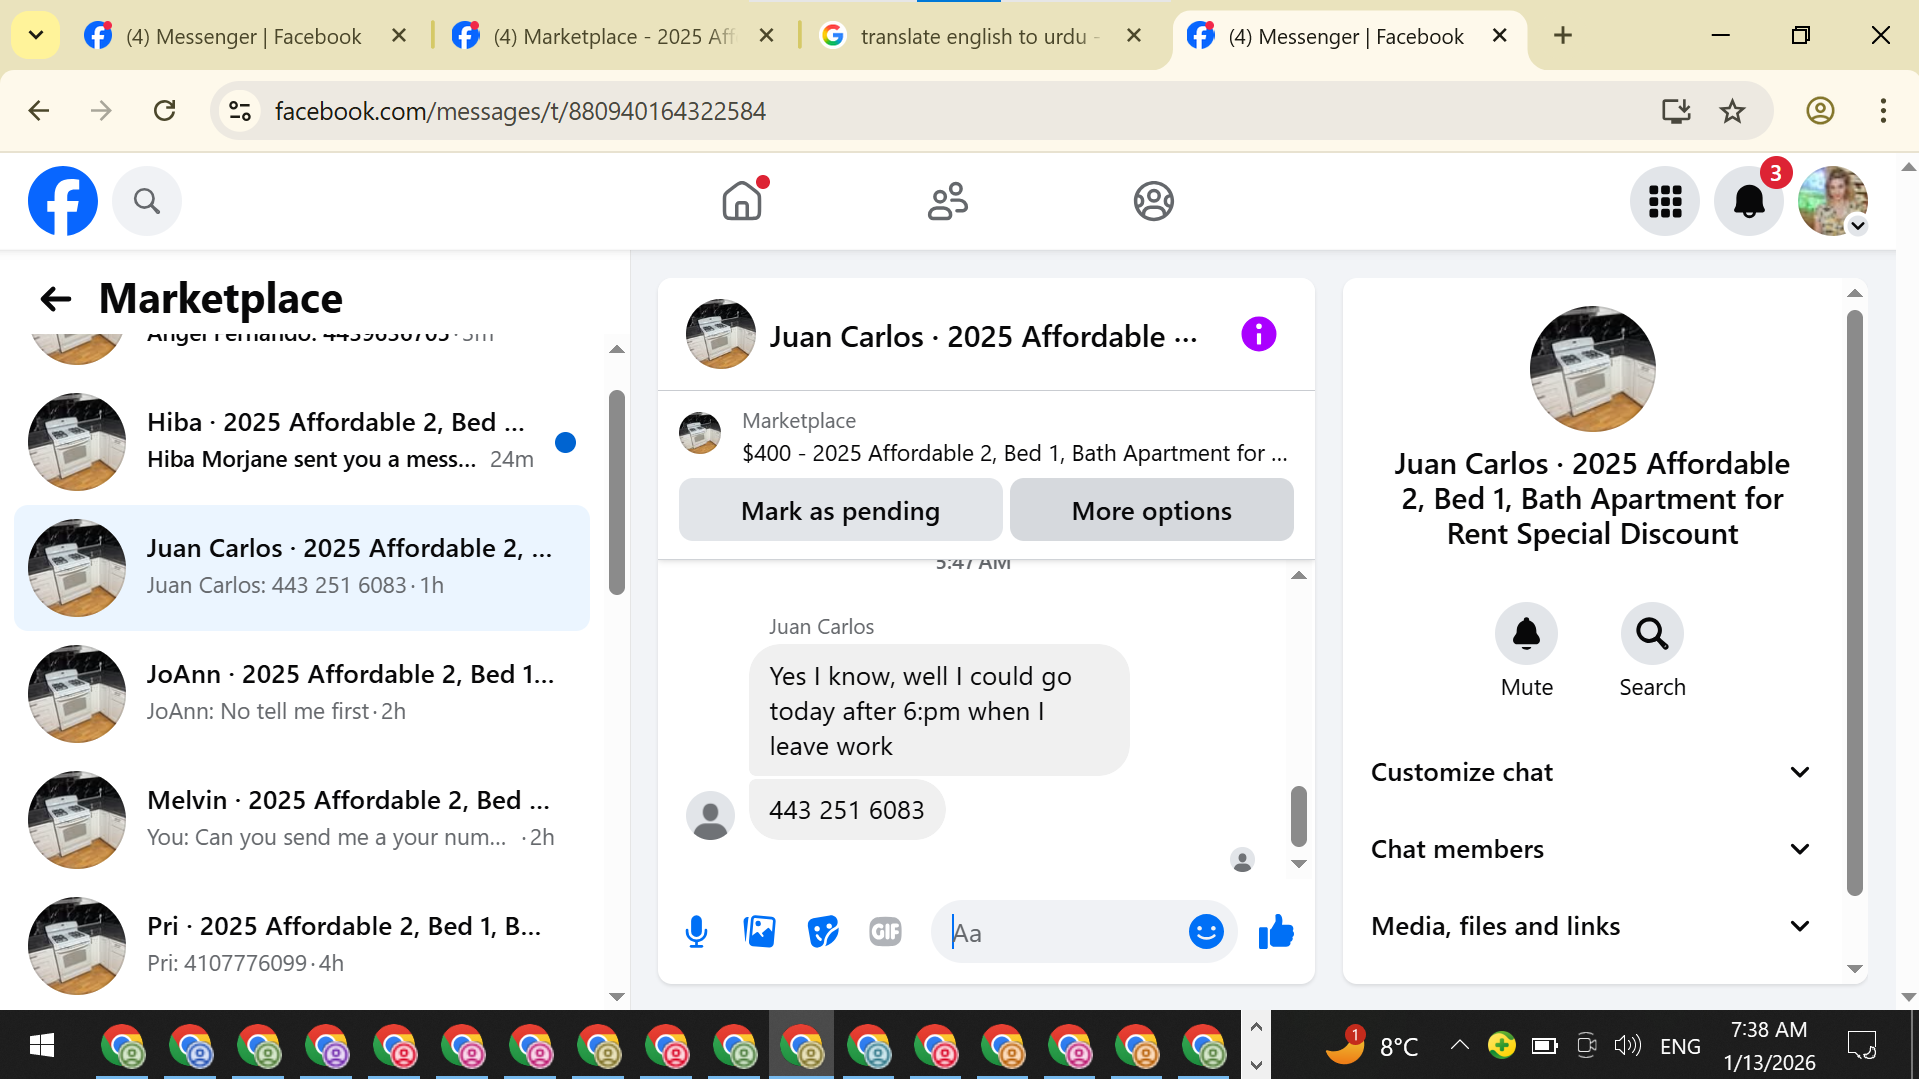Click large listing thumbnail in info panel
This screenshot has width=1919, height=1079.
click(1592, 368)
